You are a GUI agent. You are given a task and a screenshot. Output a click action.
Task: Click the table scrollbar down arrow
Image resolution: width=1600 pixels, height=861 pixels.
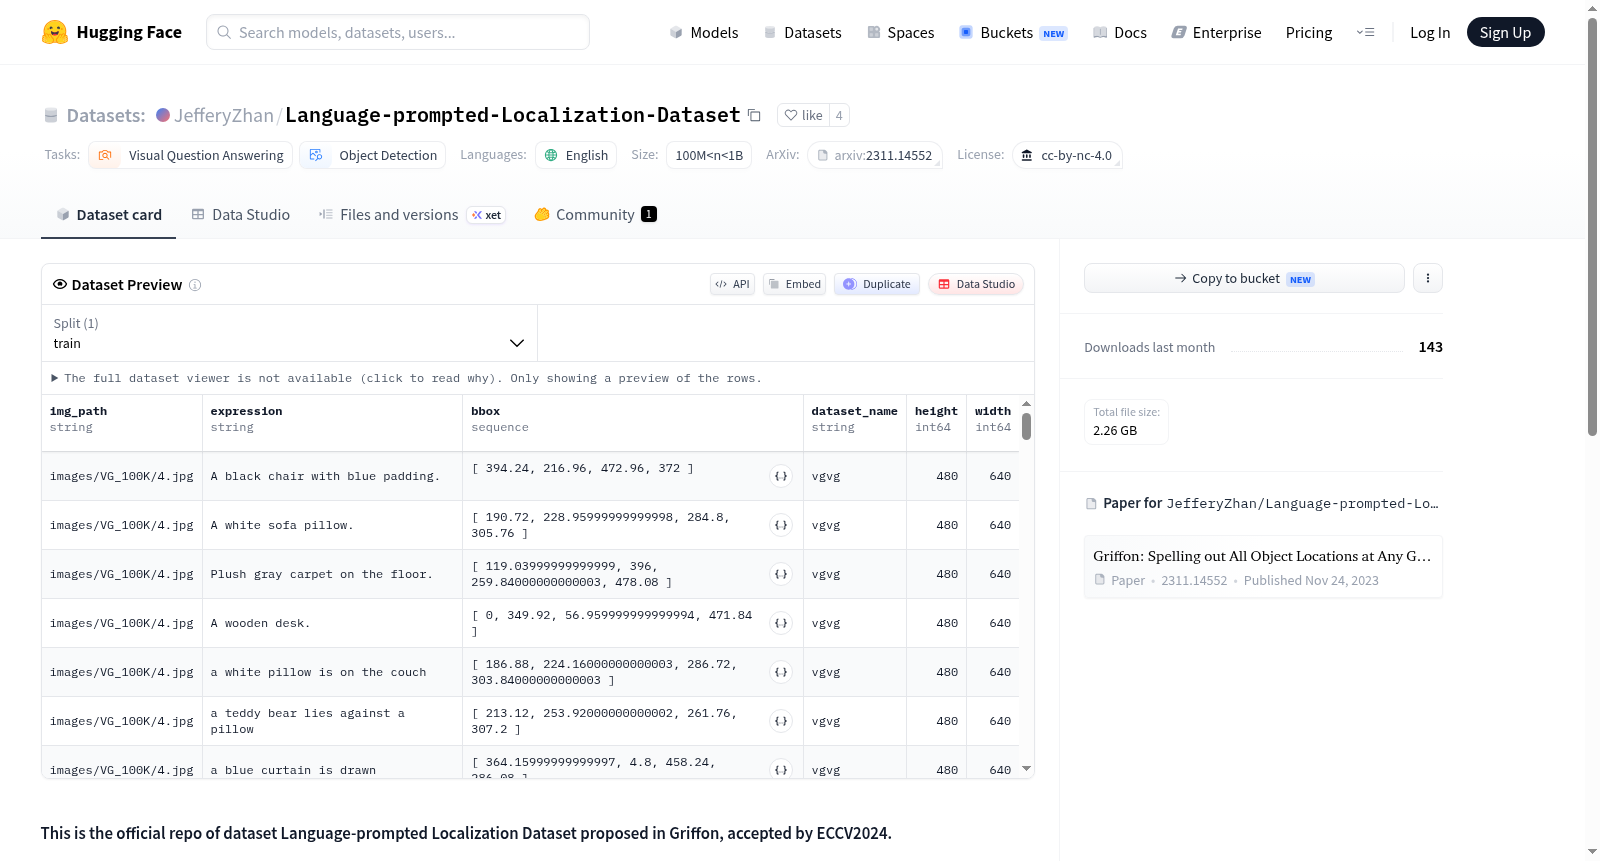point(1026,769)
